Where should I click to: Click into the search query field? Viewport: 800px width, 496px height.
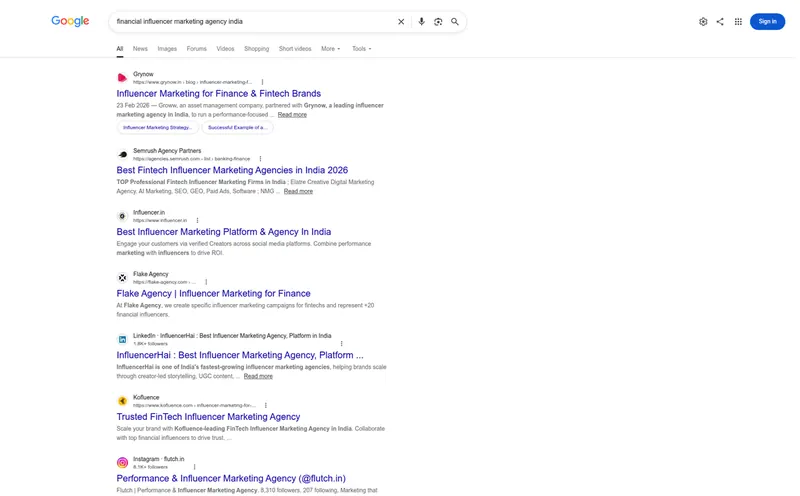tap(253, 21)
